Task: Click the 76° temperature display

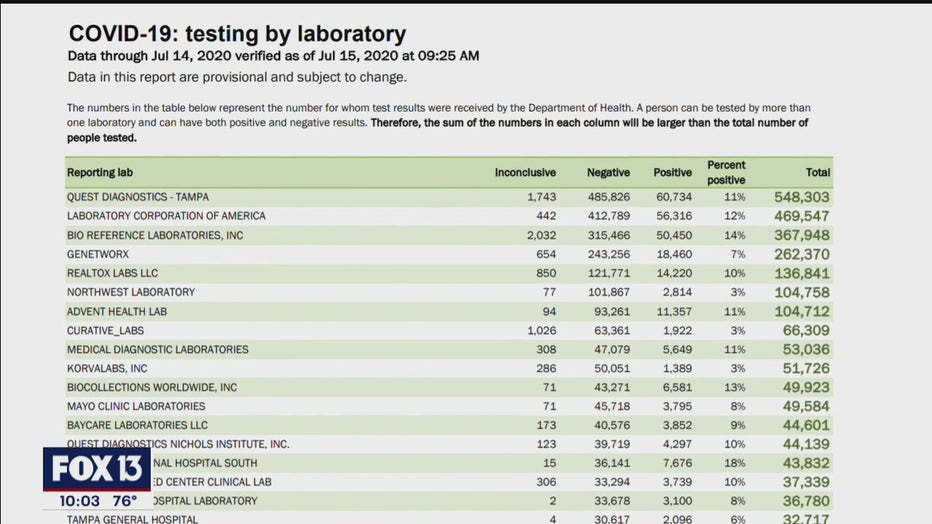Action: [125, 501]
